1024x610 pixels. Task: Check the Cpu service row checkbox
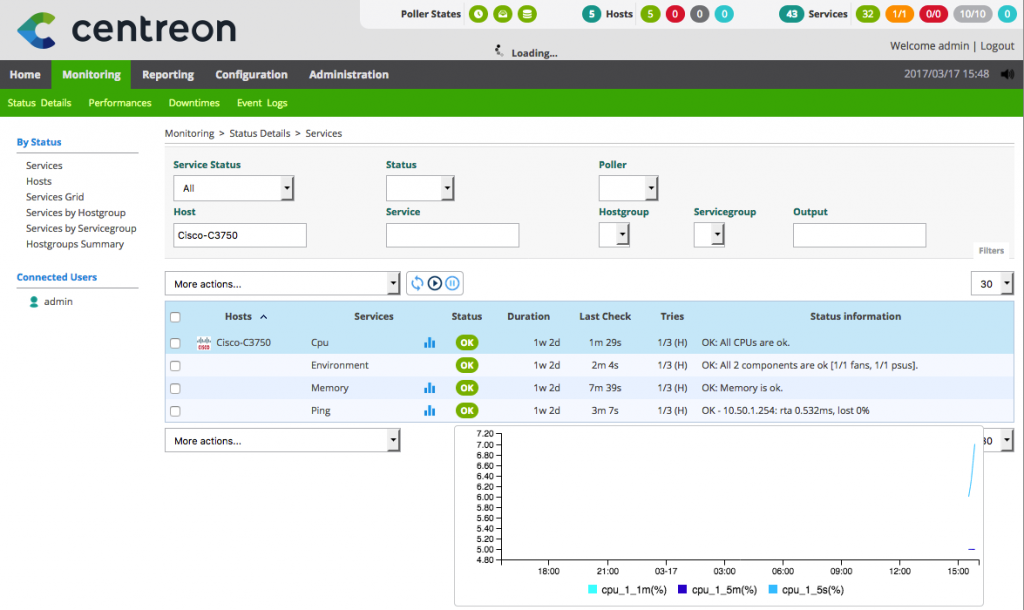coord(175,343)
